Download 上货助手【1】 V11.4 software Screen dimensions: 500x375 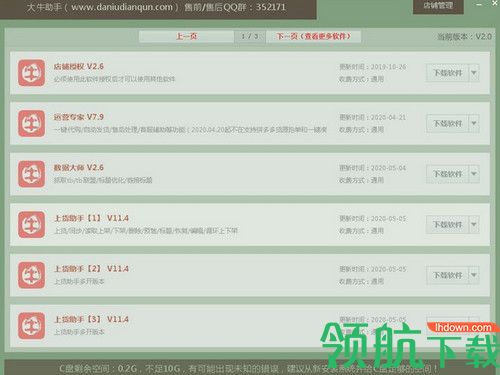(447, 224)
